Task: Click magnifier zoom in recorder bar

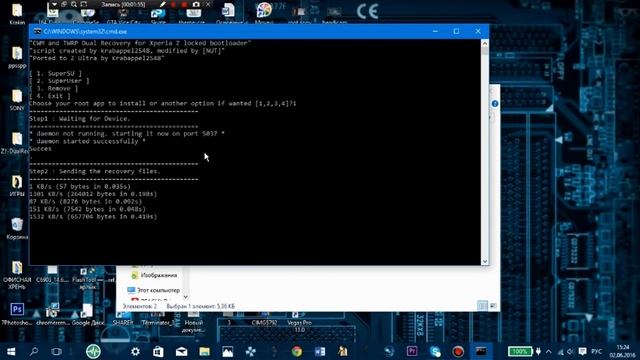Action: click(74, 4)
